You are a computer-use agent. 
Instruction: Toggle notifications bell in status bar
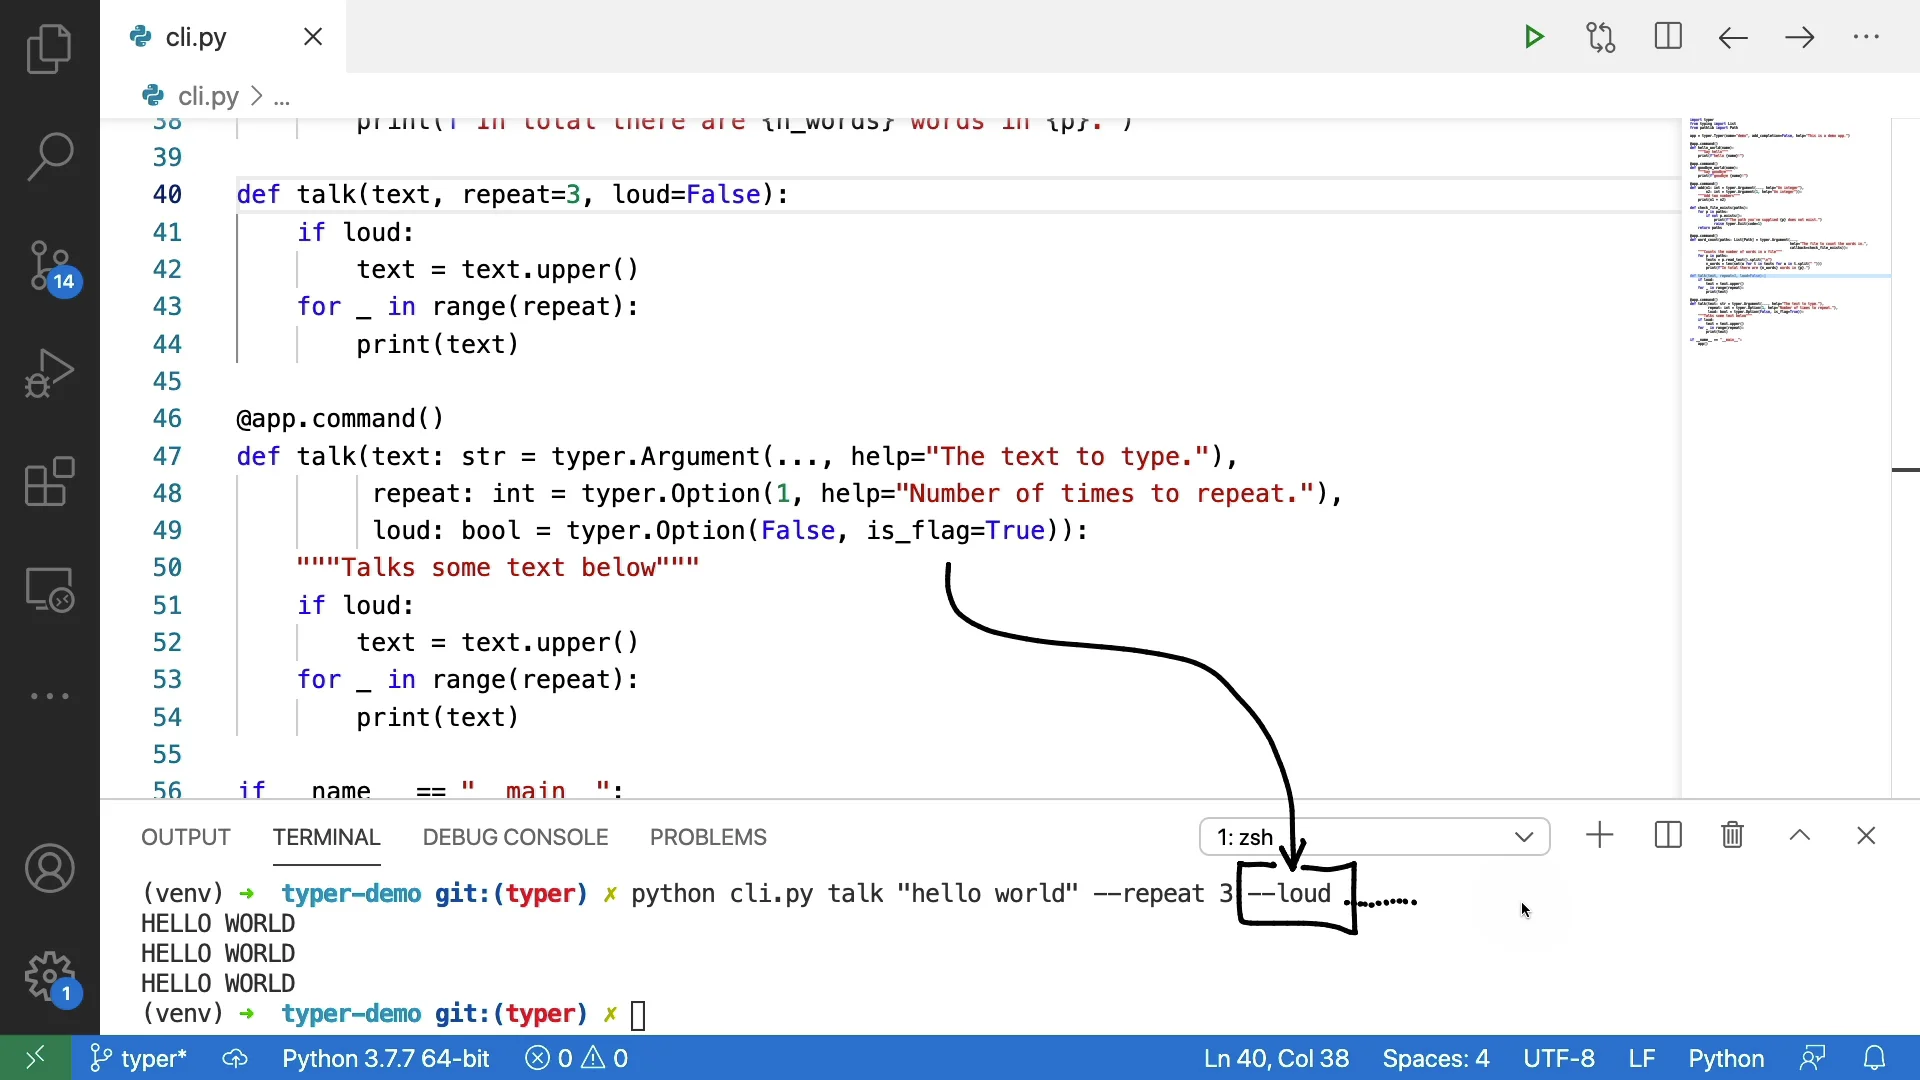(1875, 1058)
